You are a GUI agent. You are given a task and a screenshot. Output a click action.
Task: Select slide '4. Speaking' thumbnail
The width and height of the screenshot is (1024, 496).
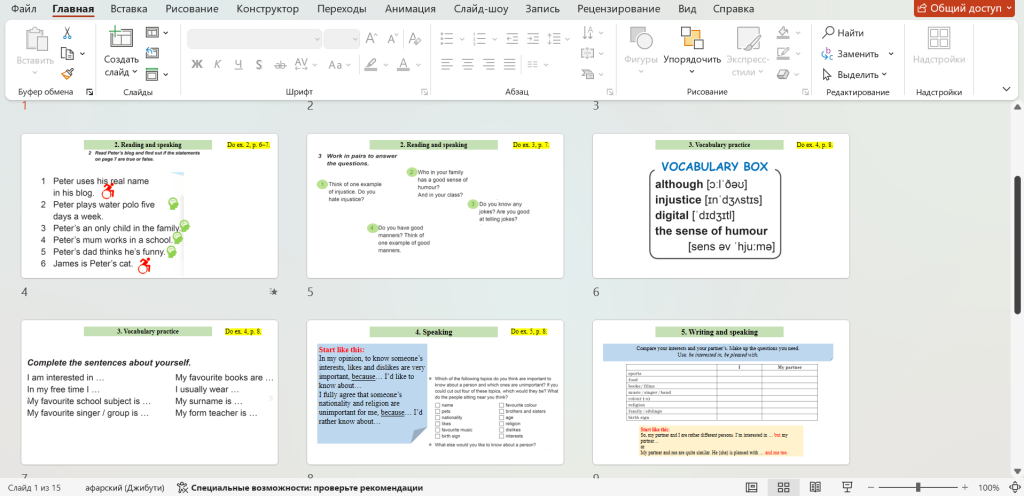pyautogui.click(x=435, y=392)
